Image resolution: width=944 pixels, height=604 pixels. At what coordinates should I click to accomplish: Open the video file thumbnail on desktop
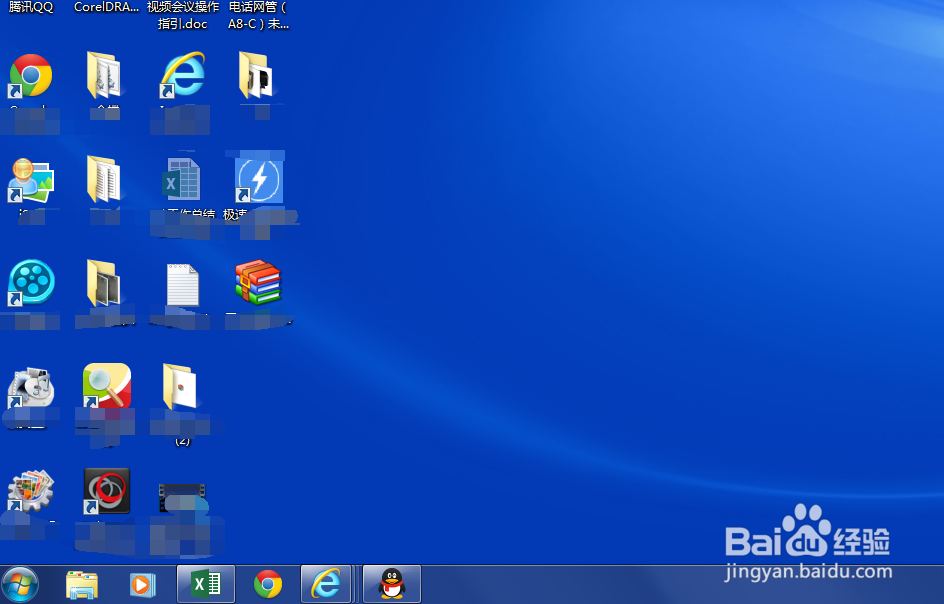click(x=182, y=499)
